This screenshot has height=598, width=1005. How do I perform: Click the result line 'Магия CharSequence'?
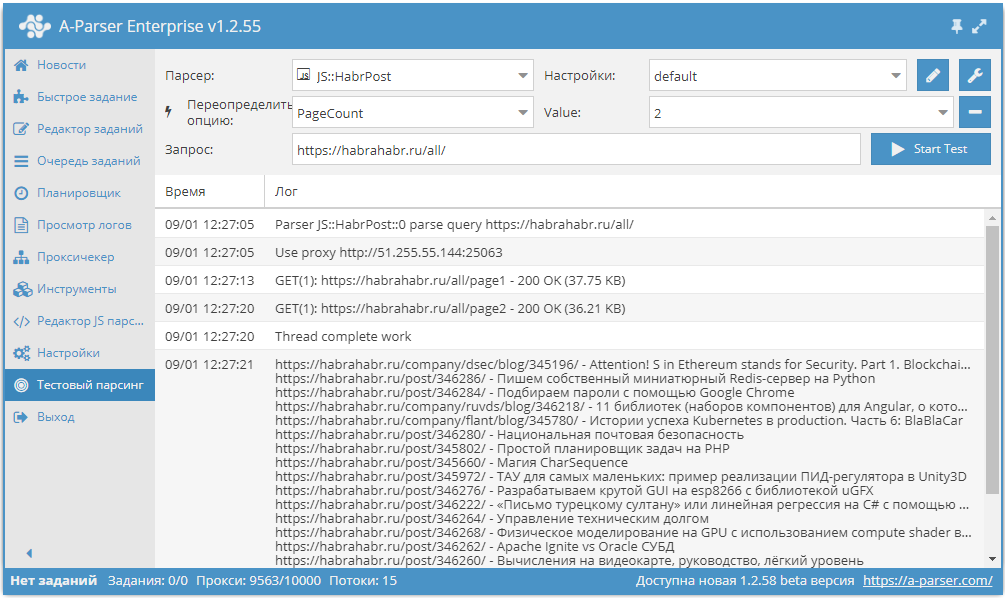click(x=451, y=463)
